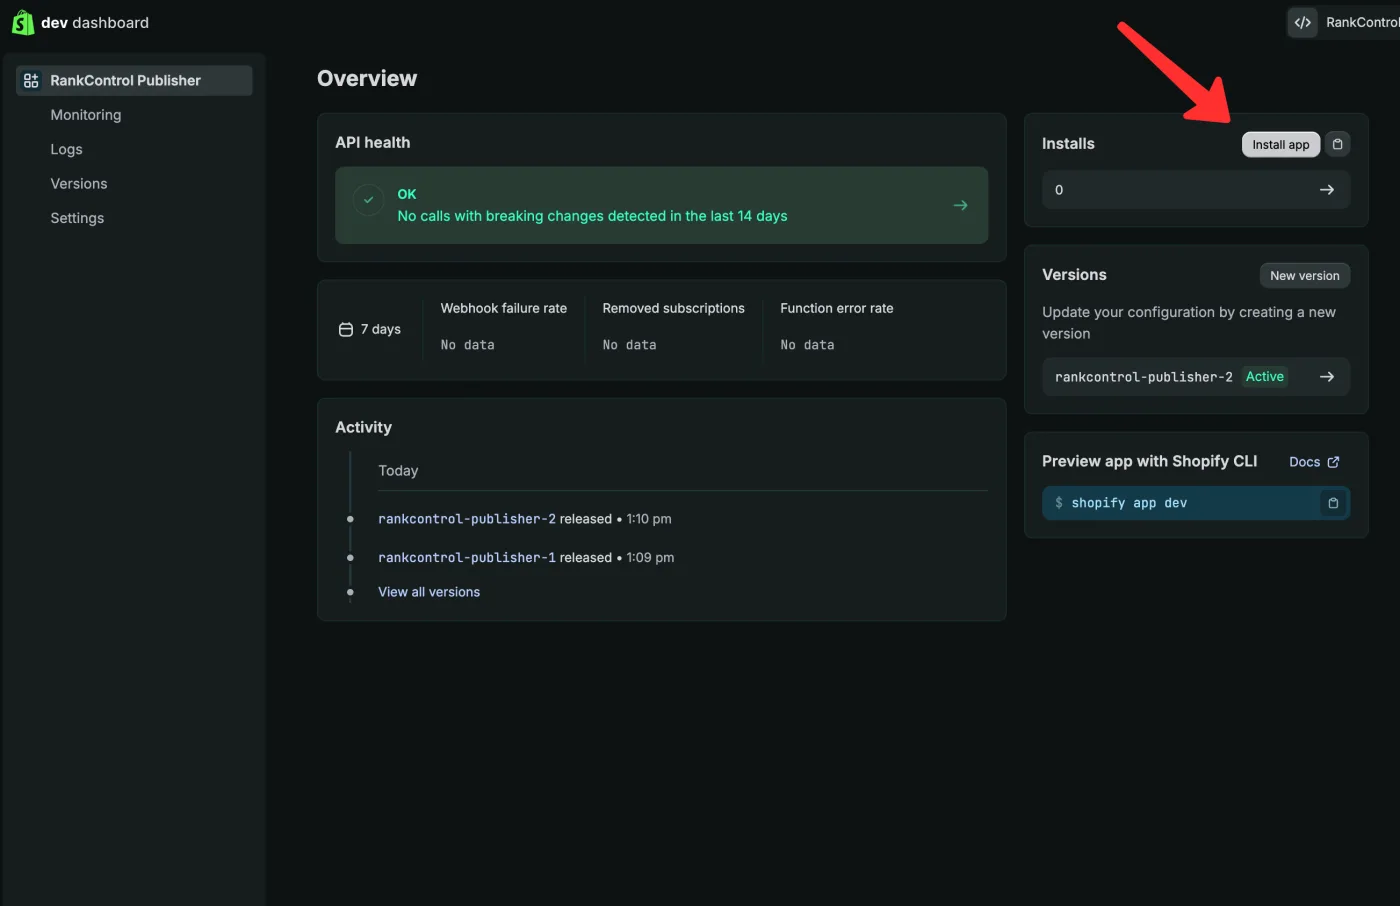
Task: Click the app grid icon beside RankControl Publisher
Action: [x=31, y=80]
